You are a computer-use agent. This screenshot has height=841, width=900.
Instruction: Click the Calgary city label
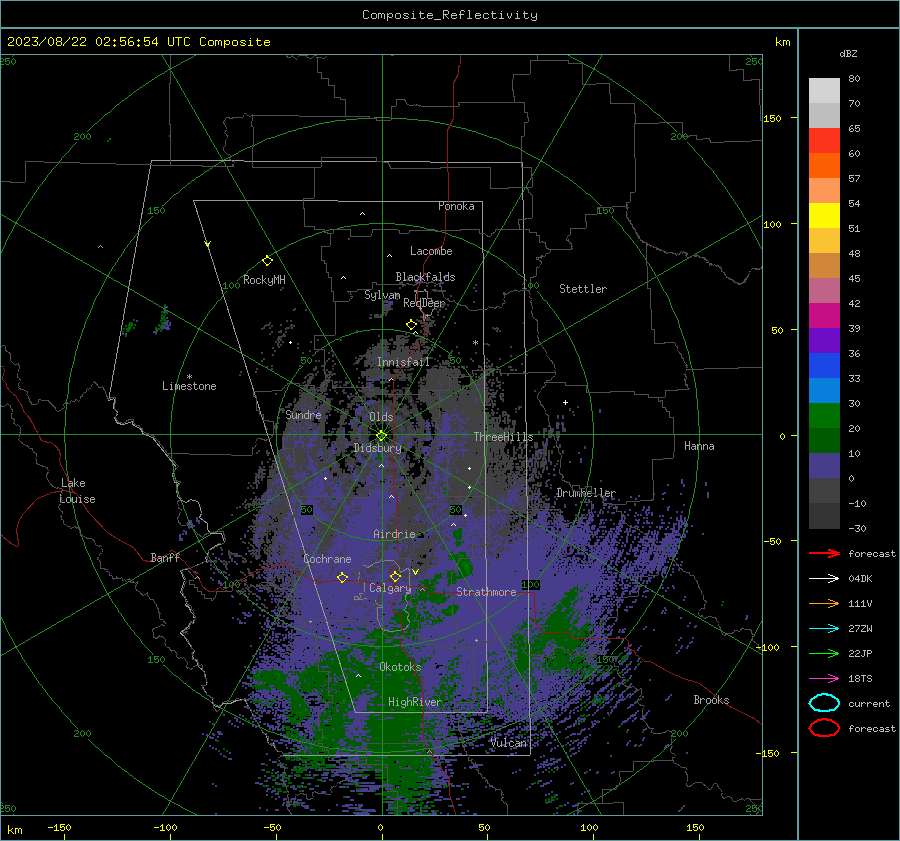390,588
